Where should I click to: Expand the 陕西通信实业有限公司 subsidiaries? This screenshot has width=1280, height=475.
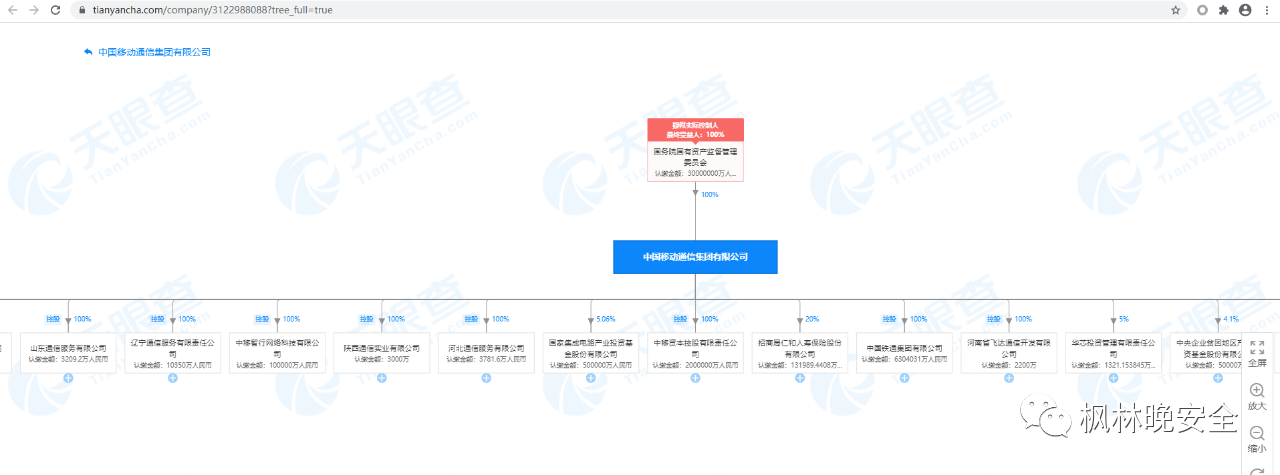381,378
